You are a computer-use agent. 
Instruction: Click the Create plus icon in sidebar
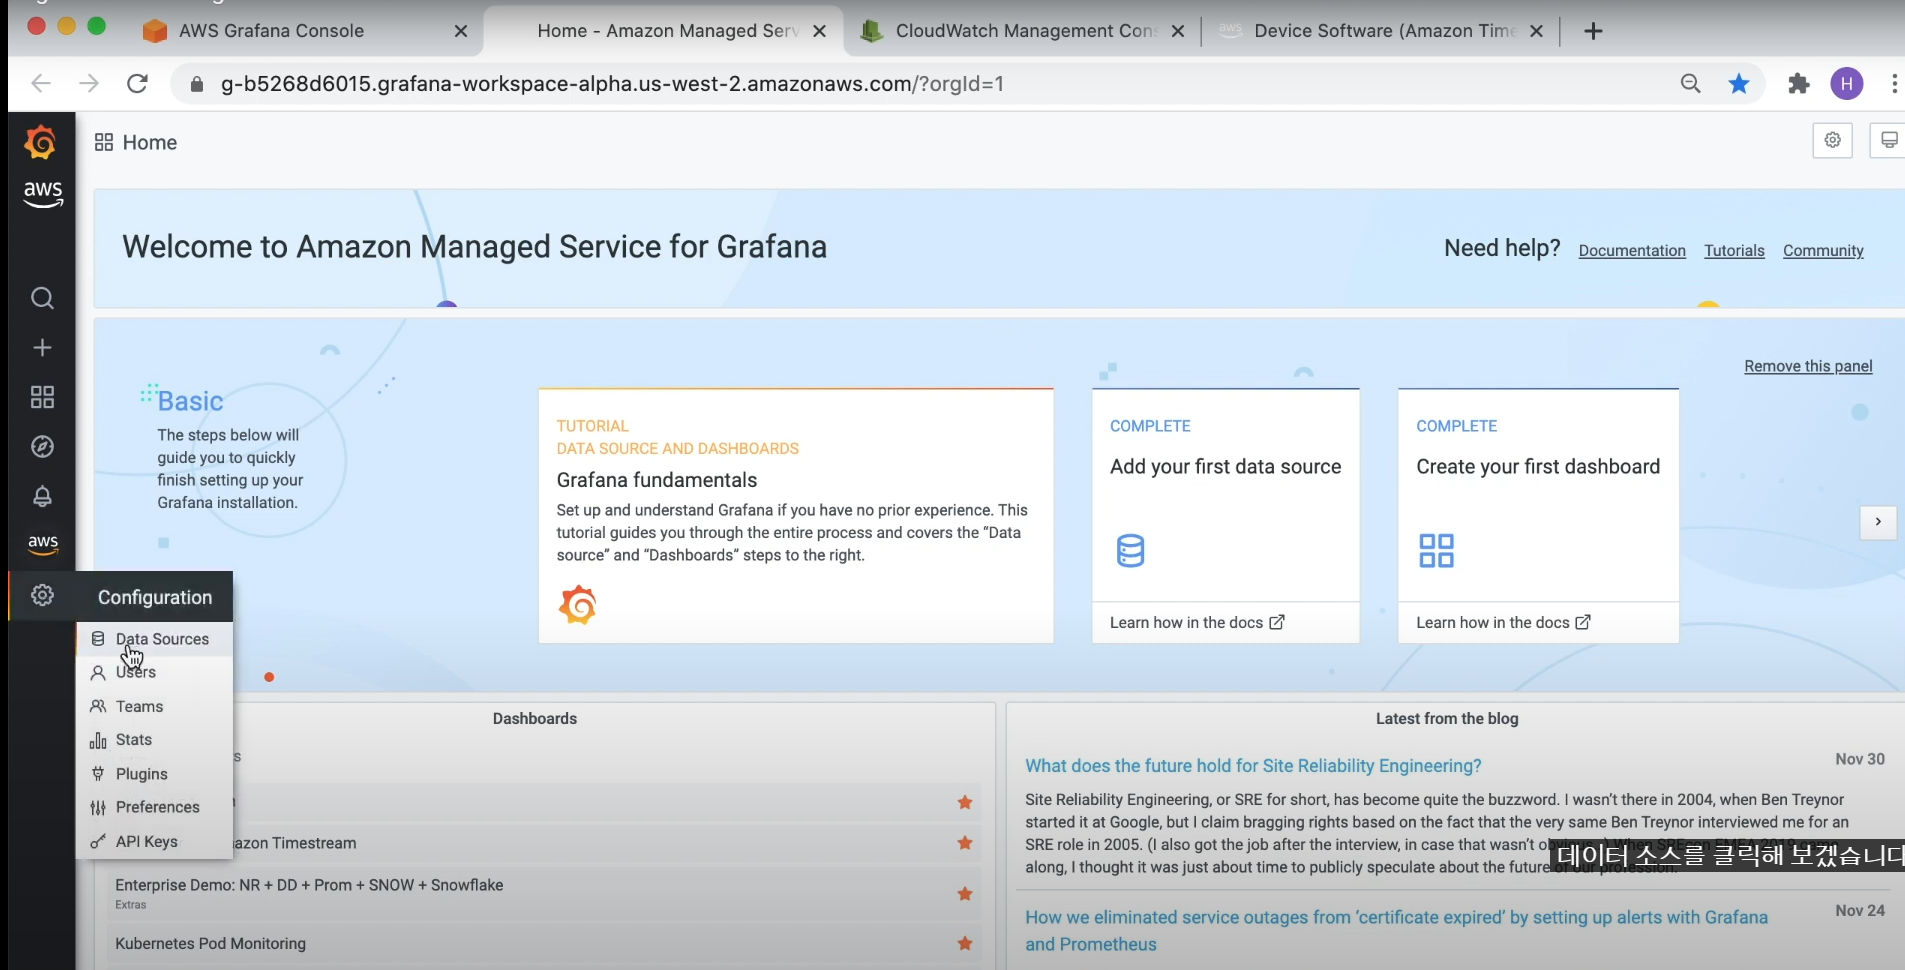point(42,348)
